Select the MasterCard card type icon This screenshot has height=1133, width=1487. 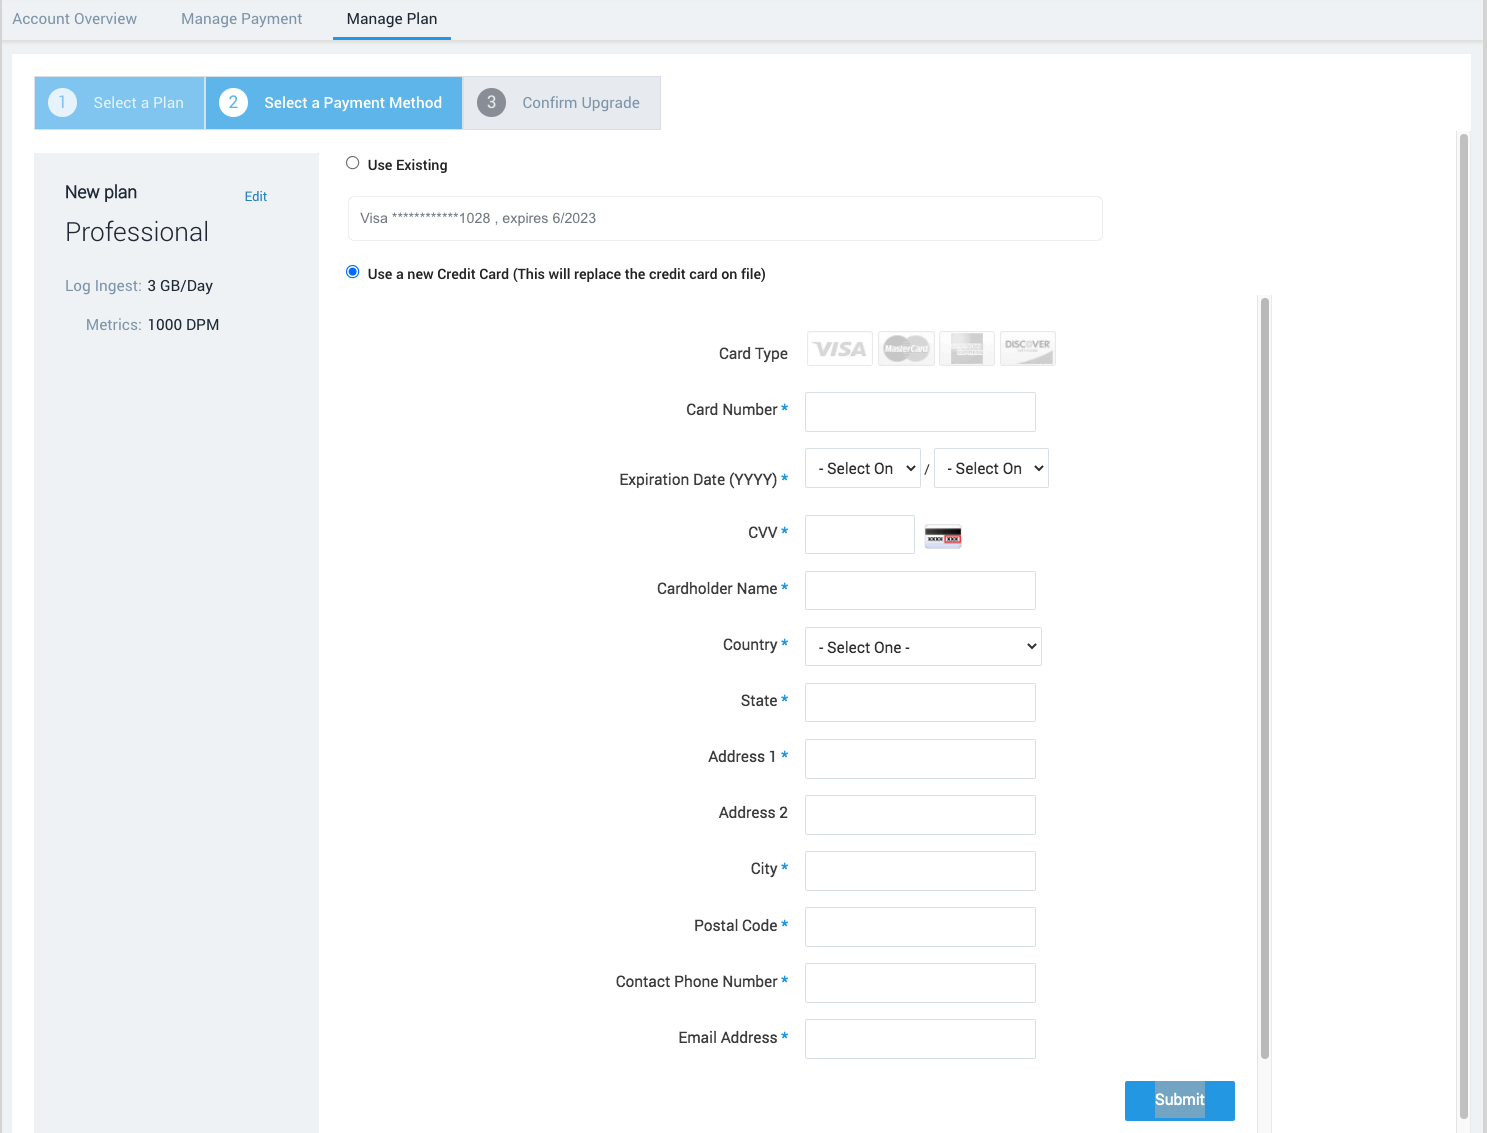click(x=905, y=348)
